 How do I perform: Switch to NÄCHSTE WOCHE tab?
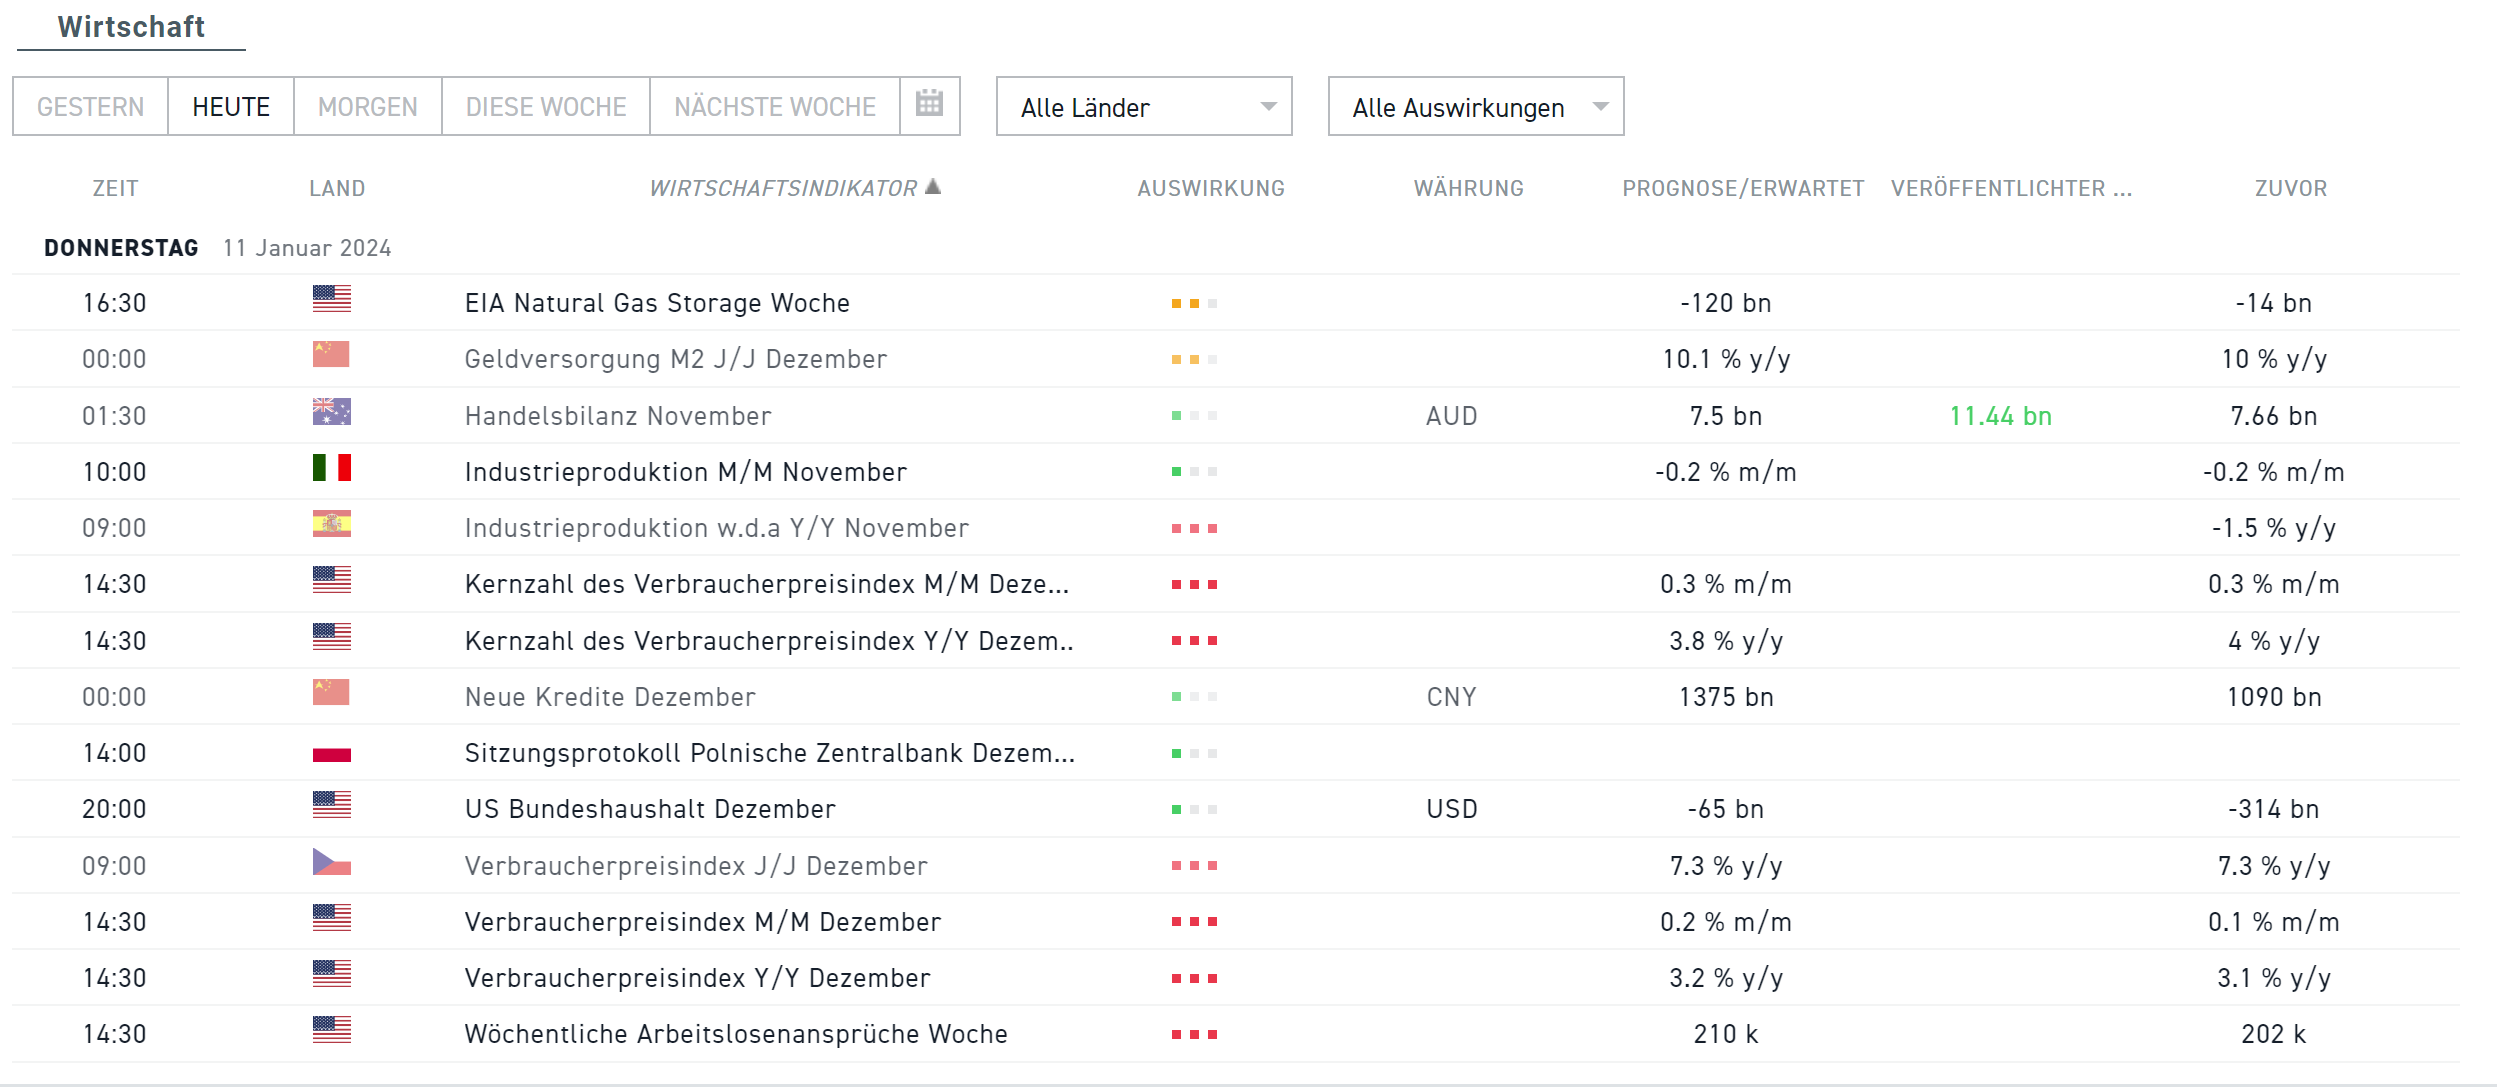(774, 107)
